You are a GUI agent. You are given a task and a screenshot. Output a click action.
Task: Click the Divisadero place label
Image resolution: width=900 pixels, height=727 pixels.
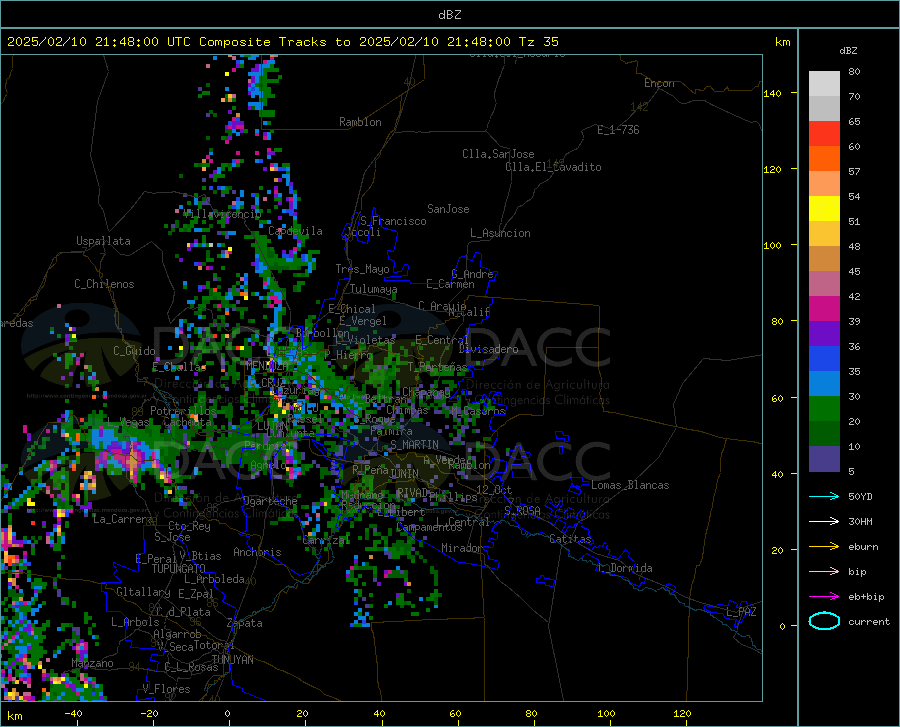click(x=488, y=349)
